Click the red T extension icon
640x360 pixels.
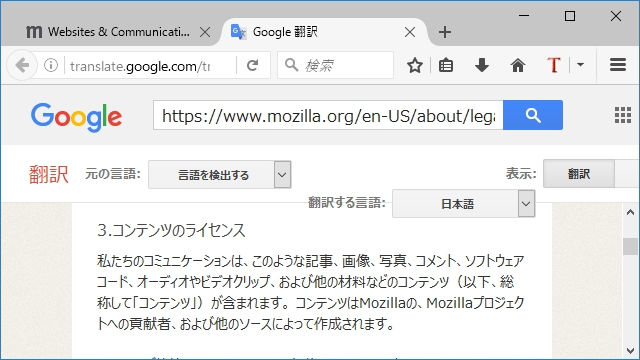[x=554, y=65]
